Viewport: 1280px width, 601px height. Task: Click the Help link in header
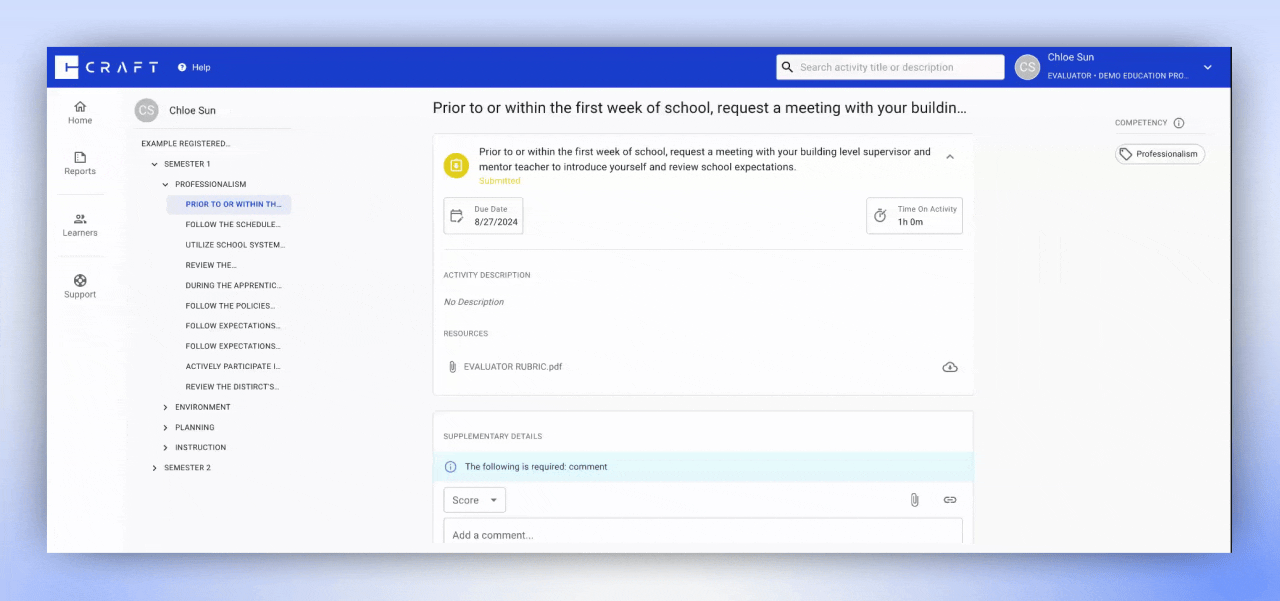[194, 67]
